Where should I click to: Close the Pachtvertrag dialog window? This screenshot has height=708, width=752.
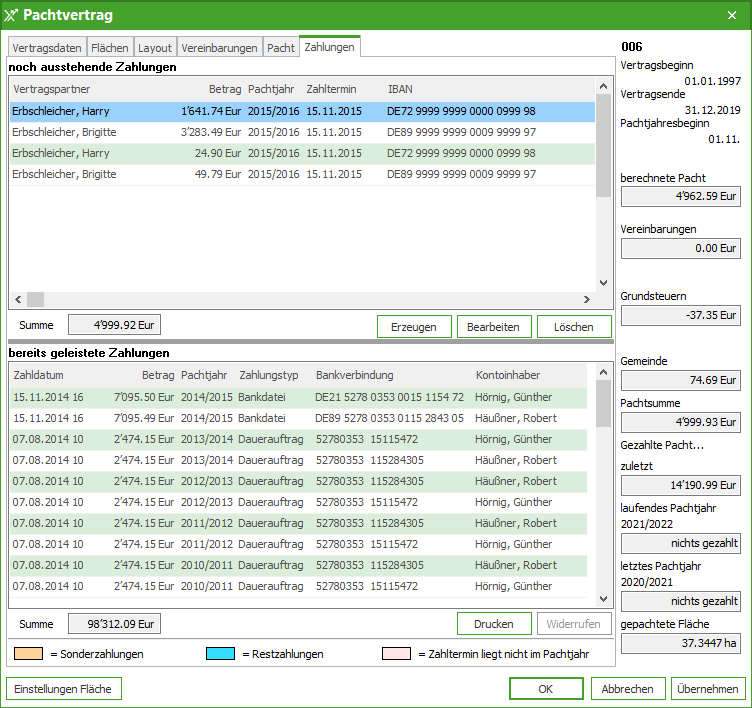(731, 15)
